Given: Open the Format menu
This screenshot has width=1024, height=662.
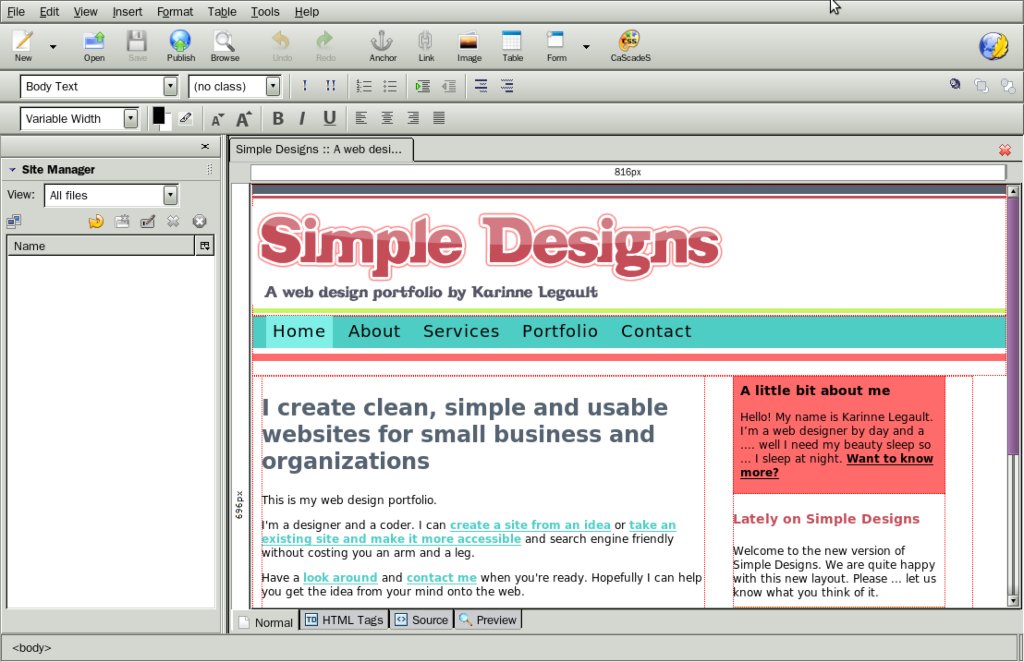Looking at the screenshot, I should pos(175,12).
